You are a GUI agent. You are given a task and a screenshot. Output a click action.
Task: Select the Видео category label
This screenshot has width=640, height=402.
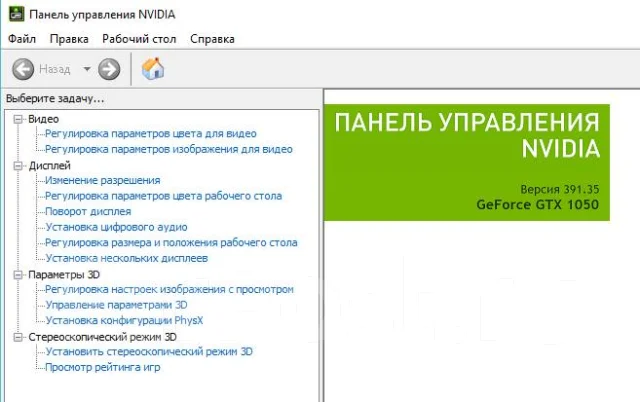44,119
